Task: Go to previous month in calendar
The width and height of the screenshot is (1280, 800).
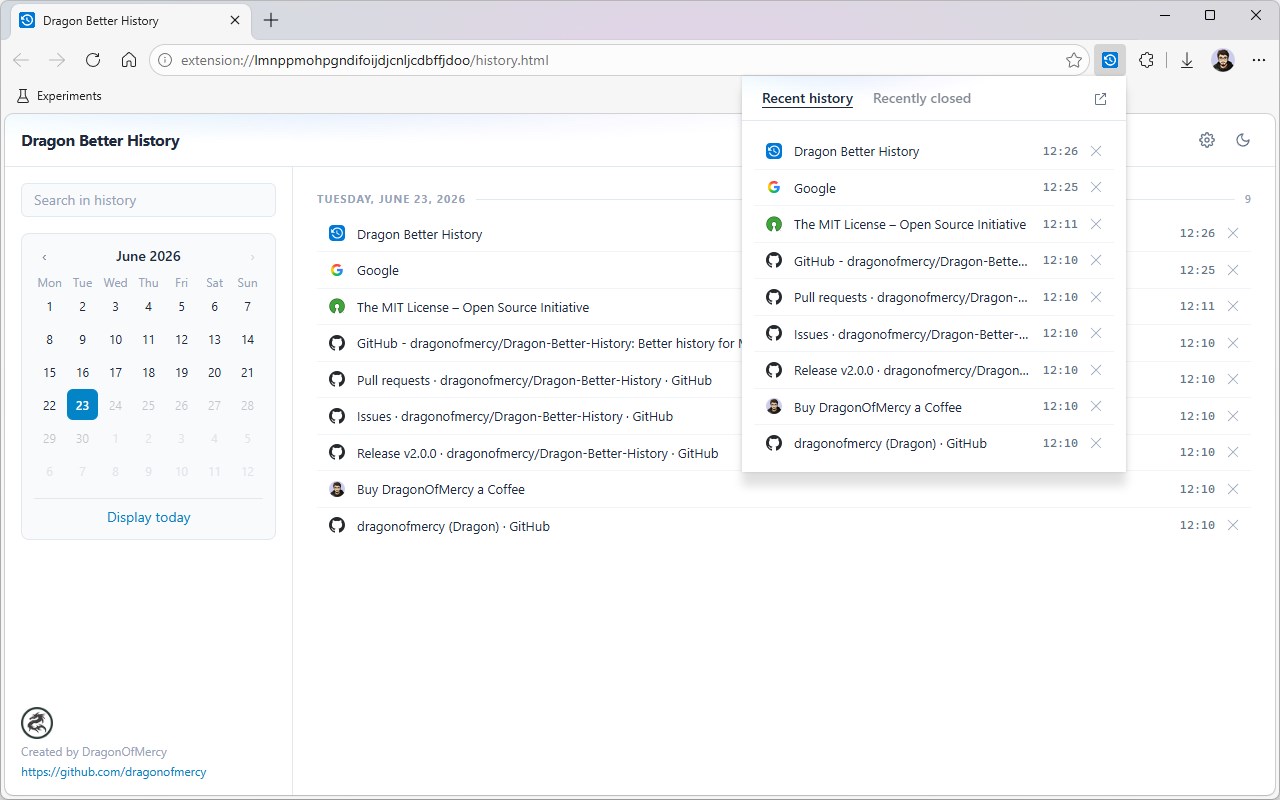Action: pos(44,257)
